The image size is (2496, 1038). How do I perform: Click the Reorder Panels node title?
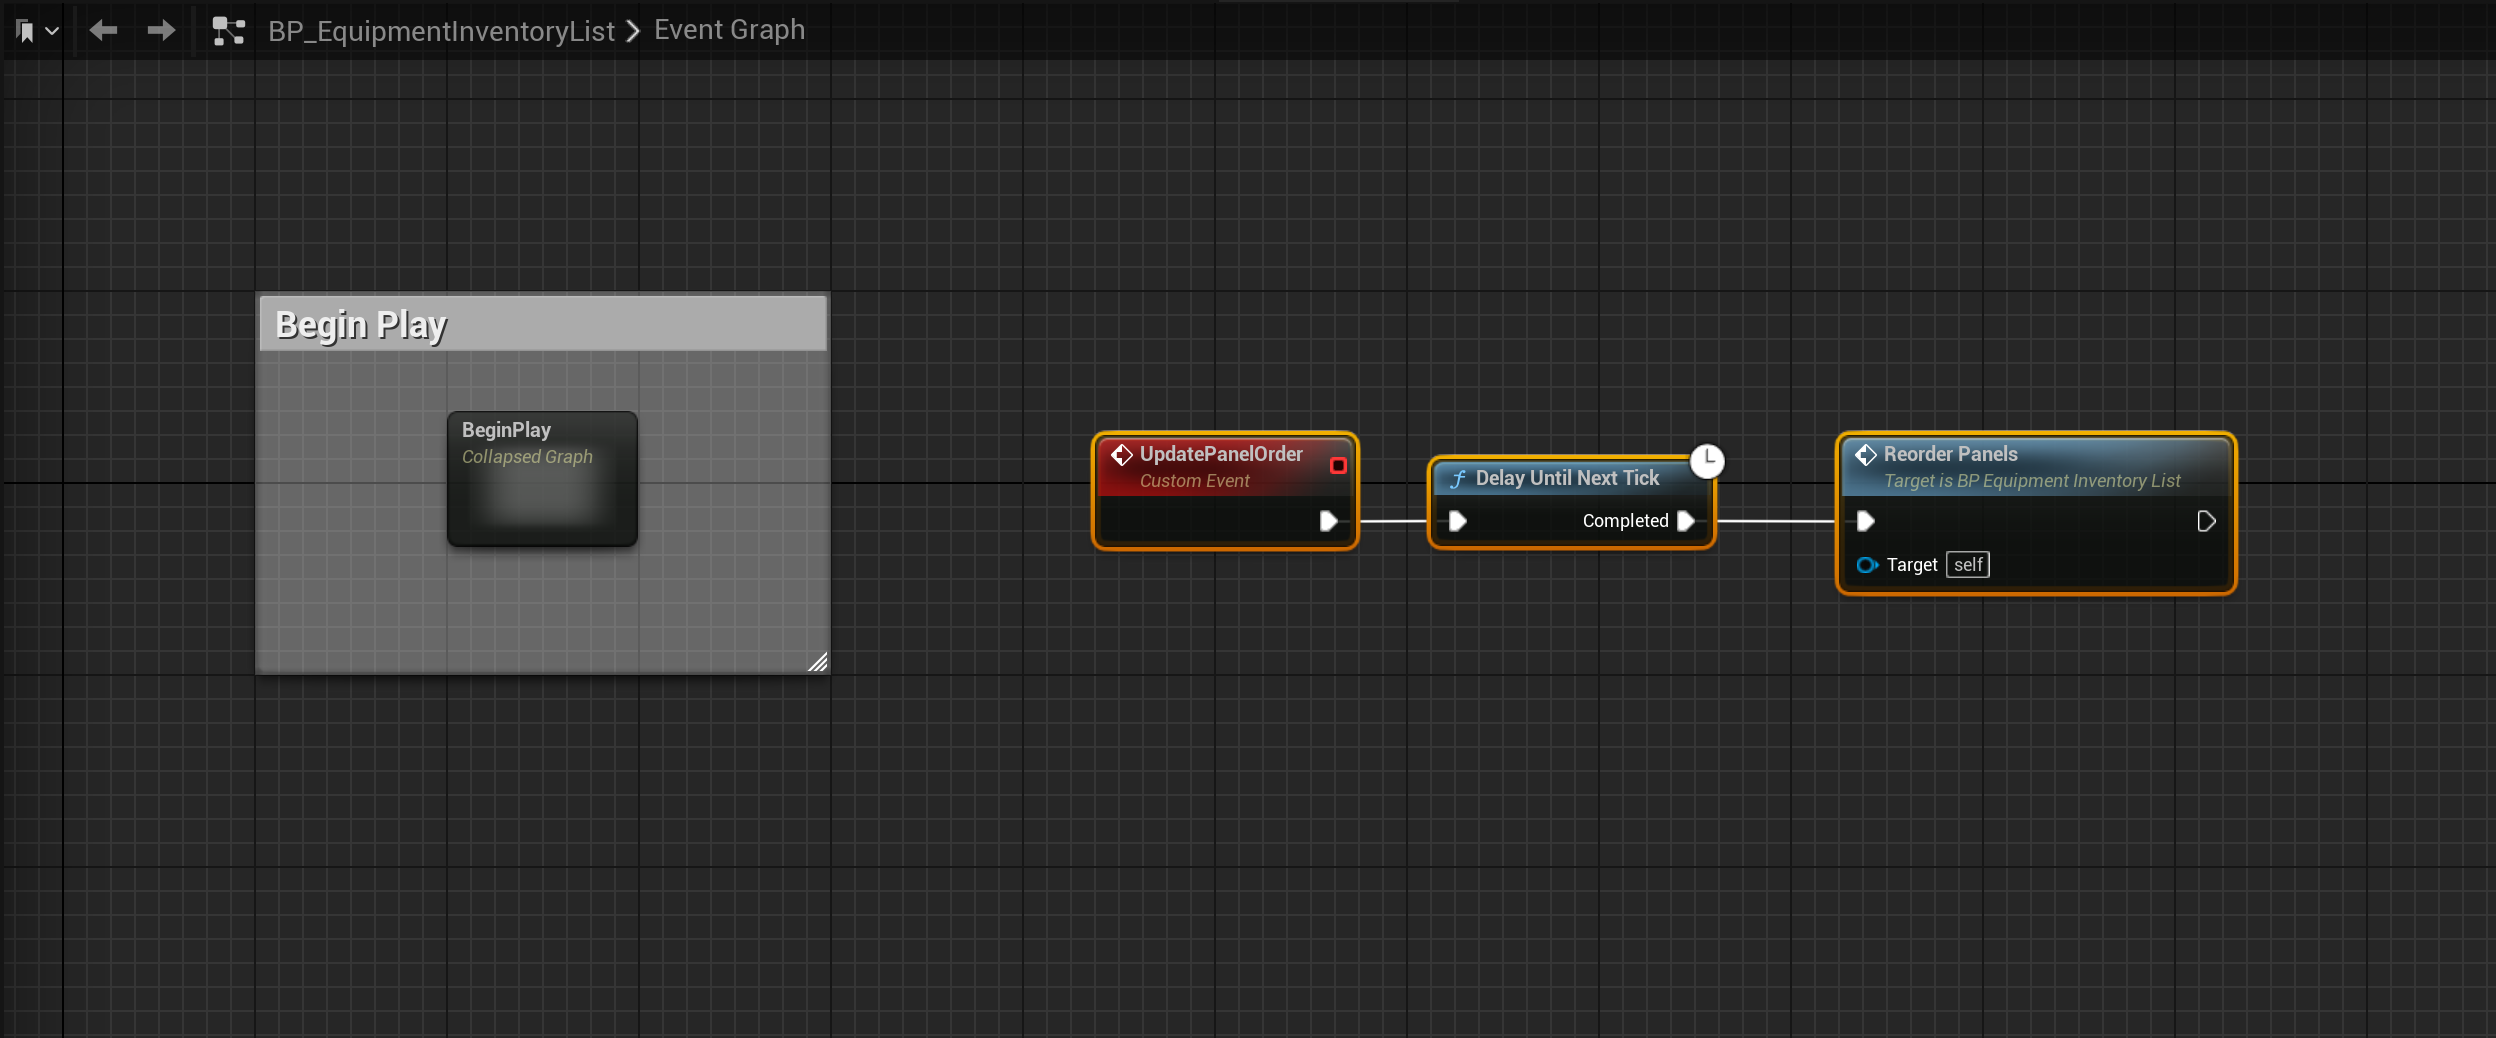coord(1950,454)
